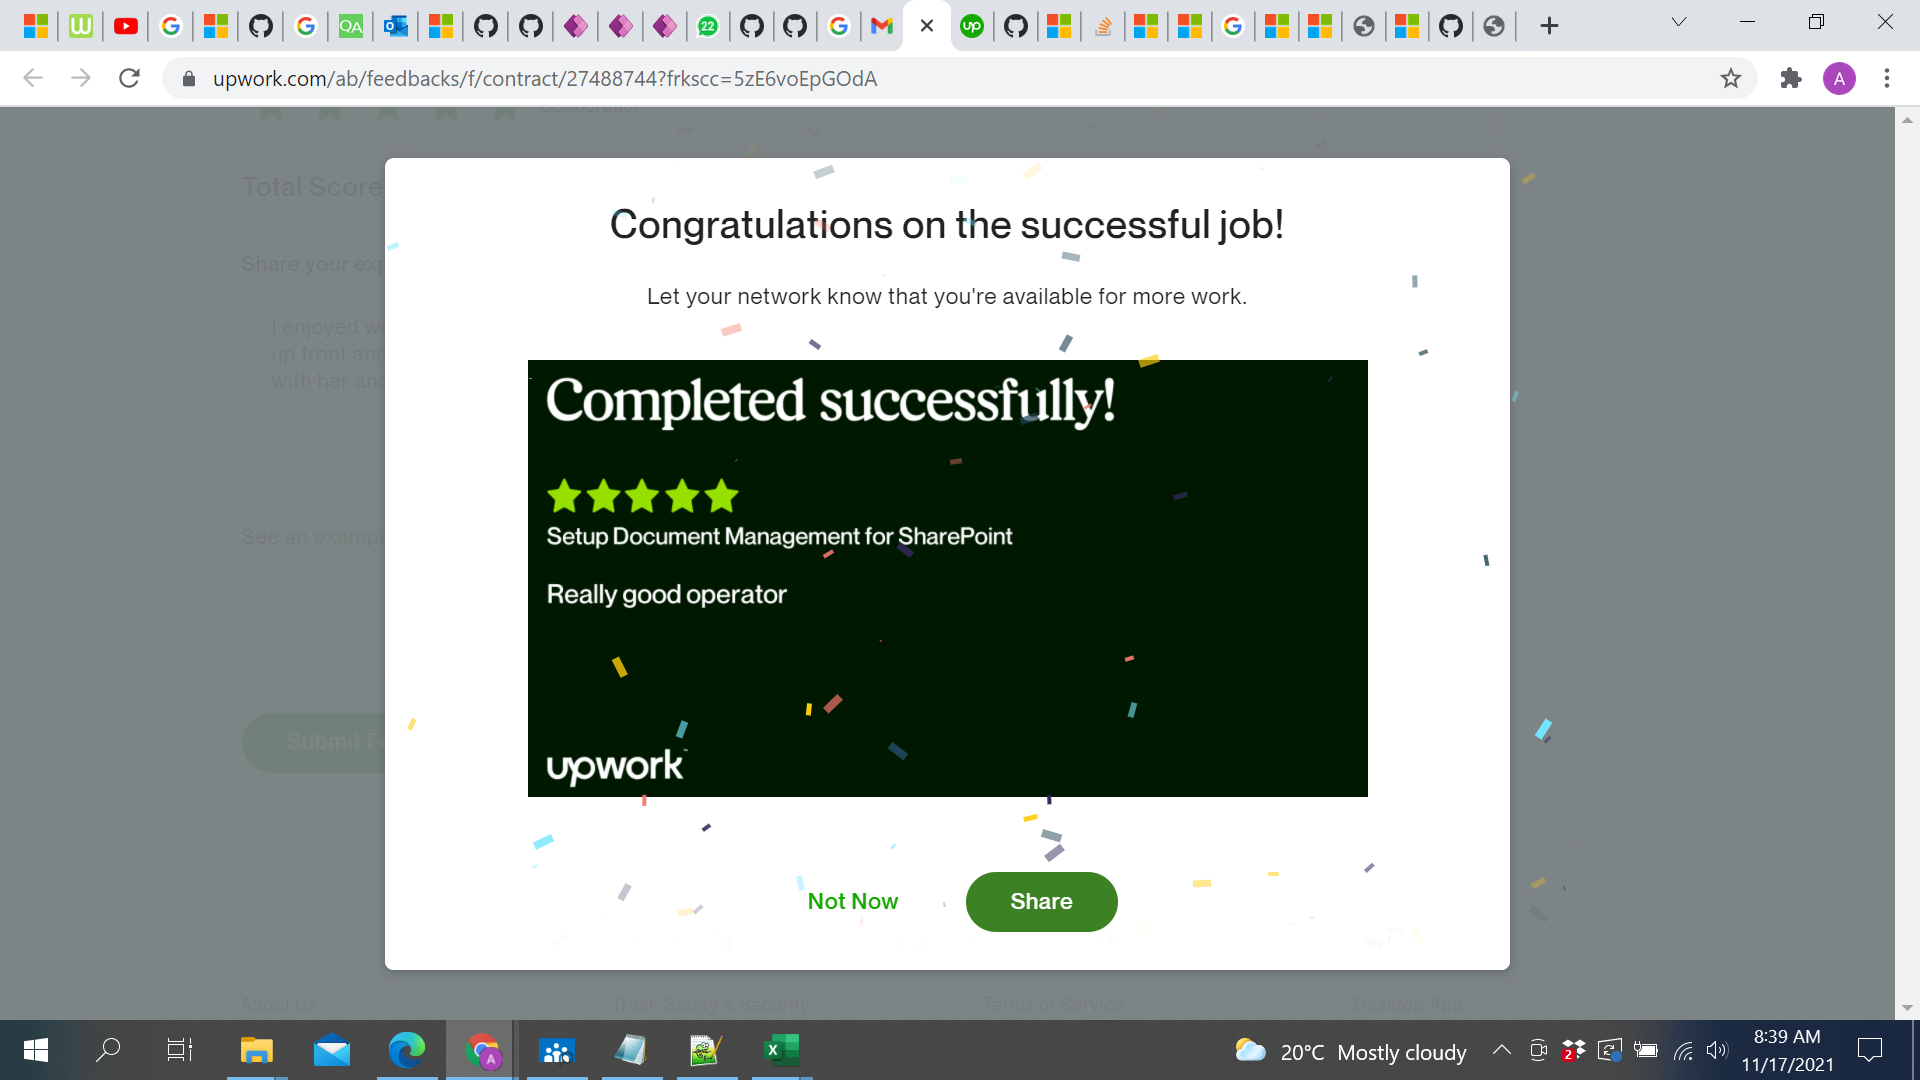Open the Chrome profile avatar
Image resolution: width=1920 pixels, height=1080 pixels.
pyautogui.click(x=1839, y=78)
